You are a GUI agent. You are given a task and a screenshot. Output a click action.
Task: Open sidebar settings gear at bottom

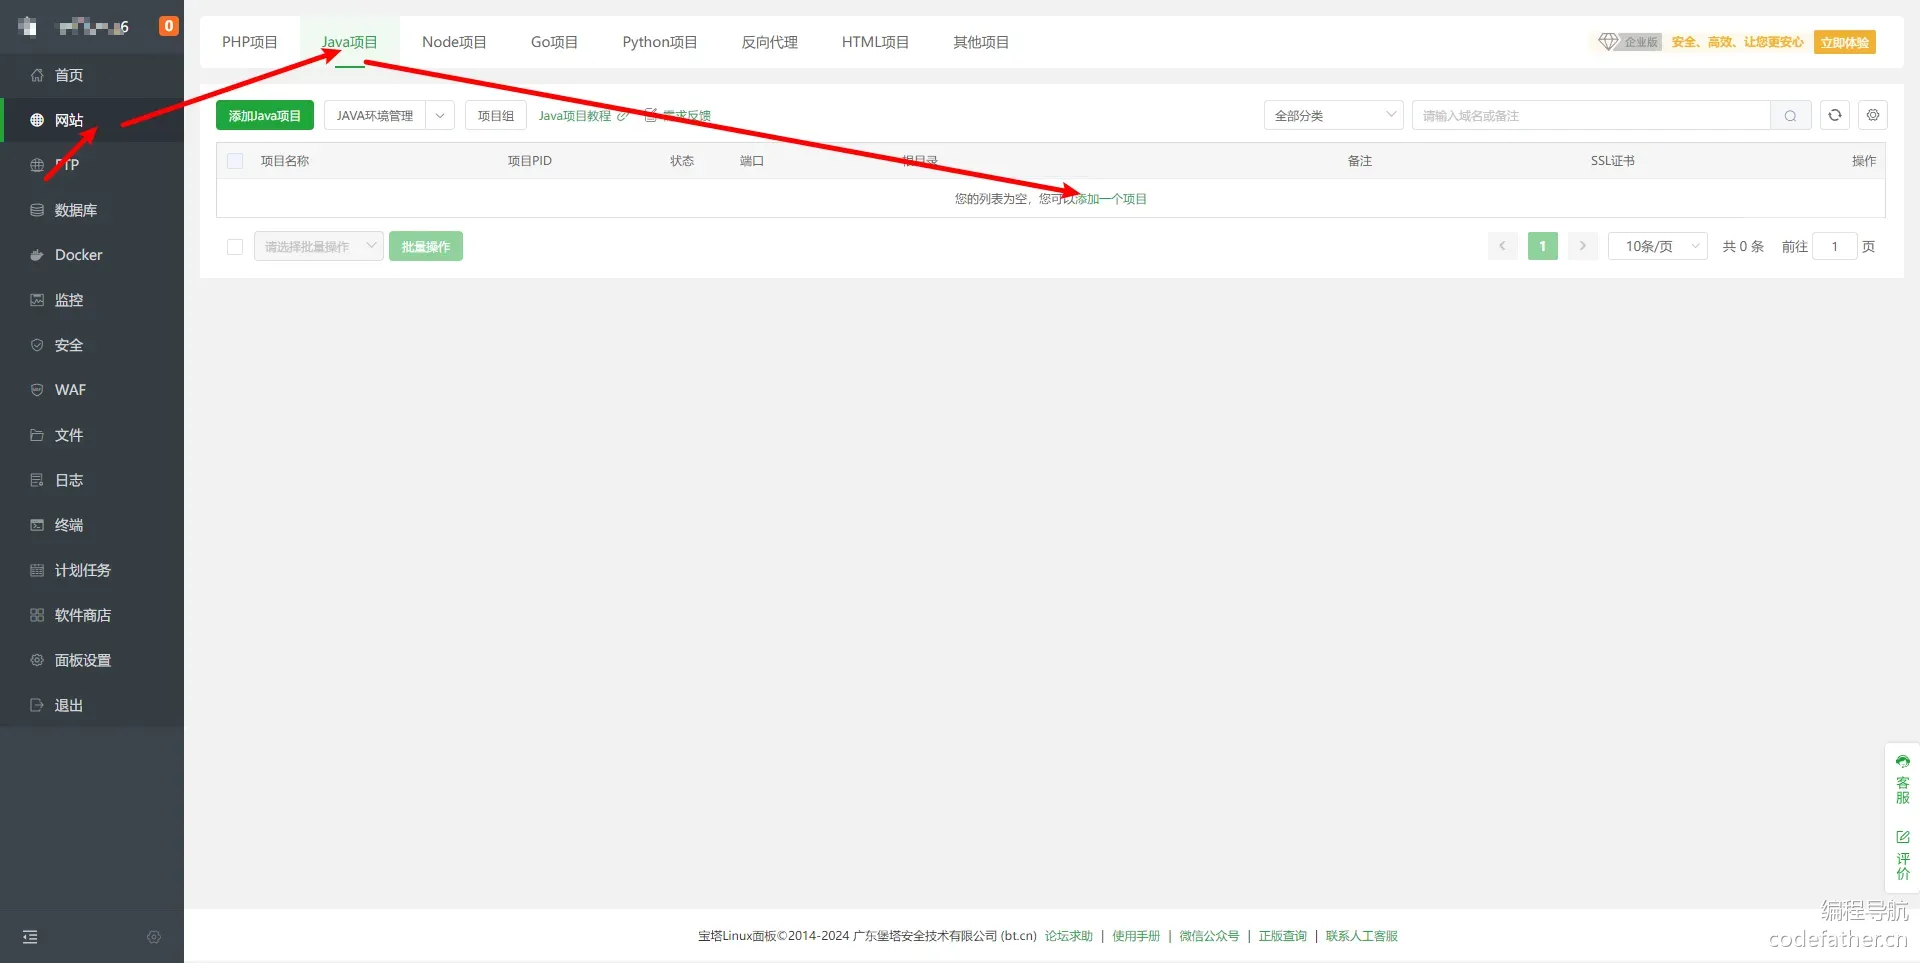coord(153,937)
